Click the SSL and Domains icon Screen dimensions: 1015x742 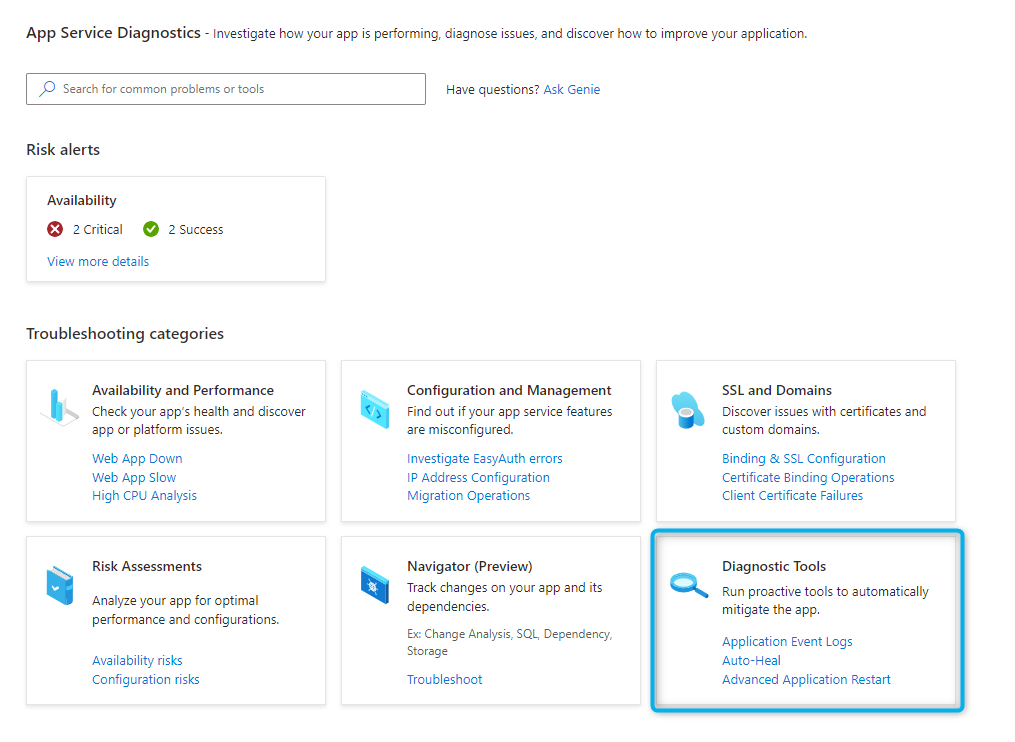point(688,408)
